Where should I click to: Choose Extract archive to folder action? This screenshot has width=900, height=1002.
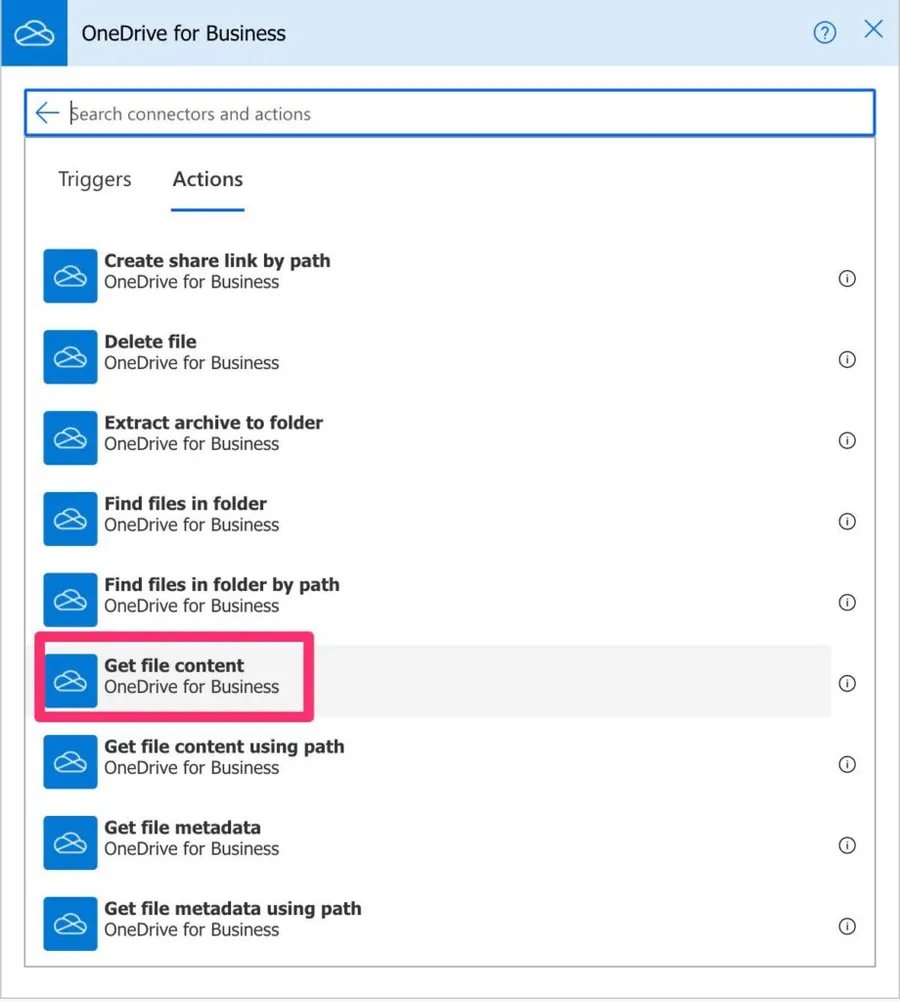pos(213,433)
